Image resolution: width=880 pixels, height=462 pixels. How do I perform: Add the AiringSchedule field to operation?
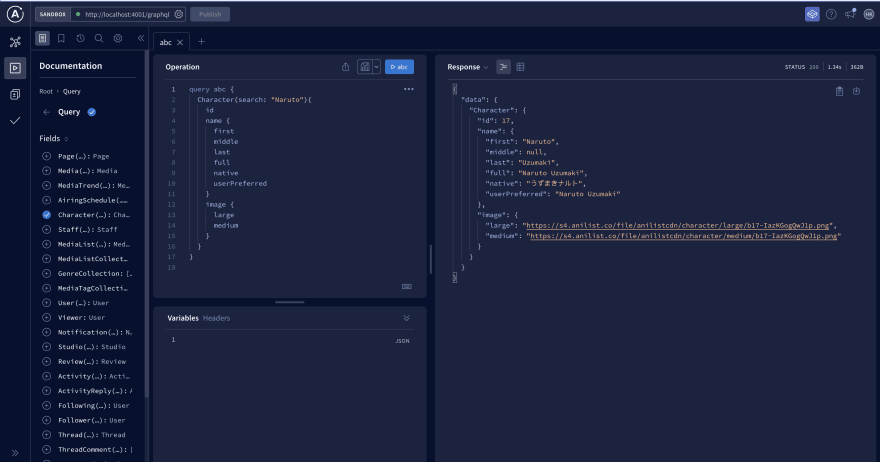pos(47,200)
